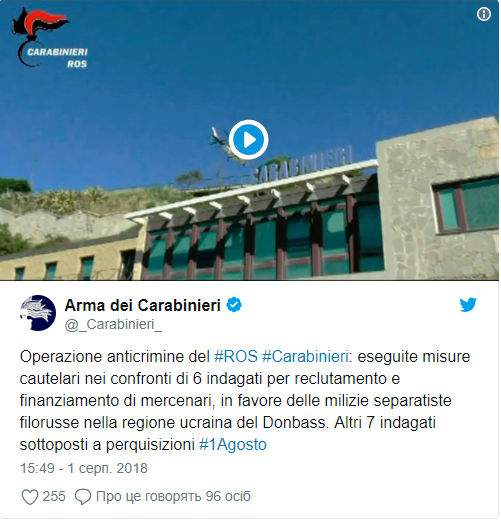This screenshot has width=501, height=520.
Task: Open the video info icon
Action: (x=483, y=14)
